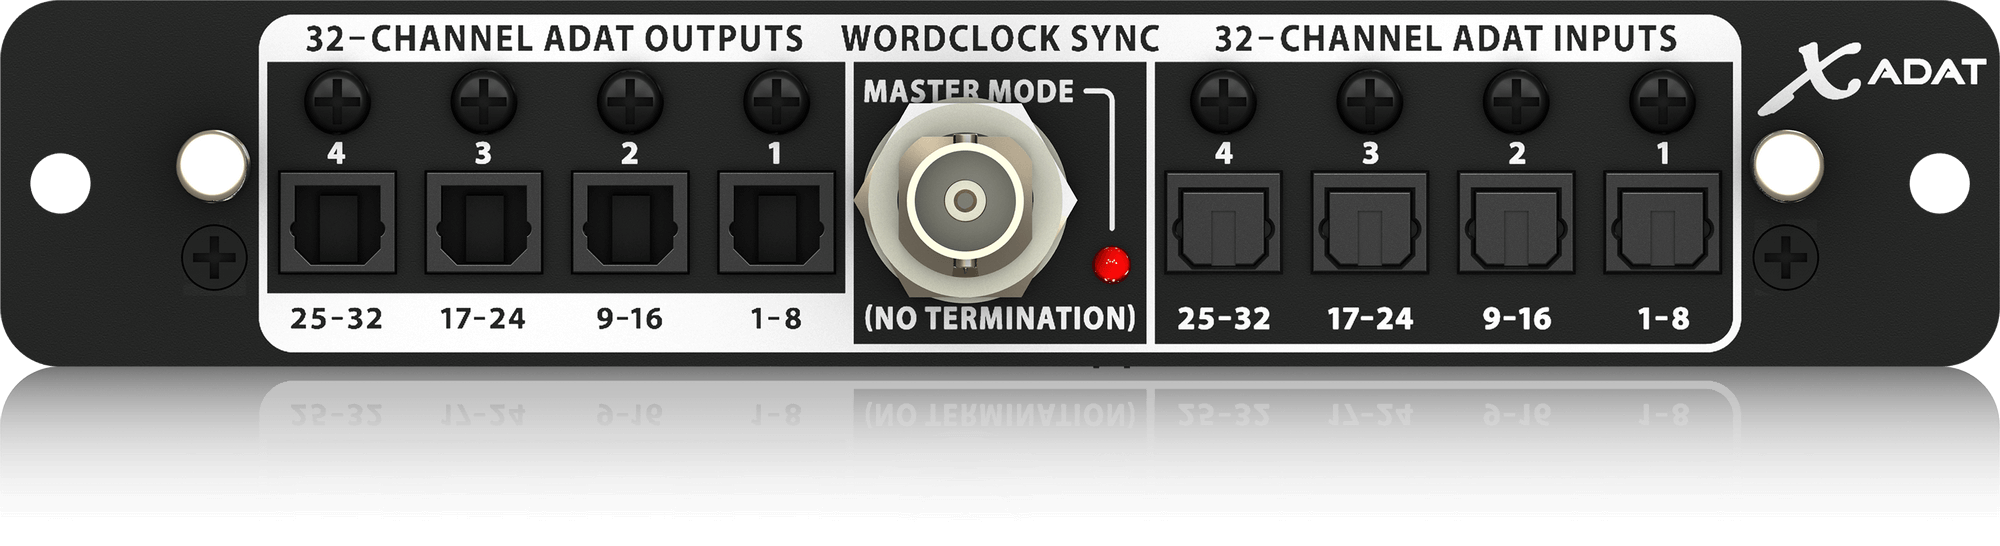Click ADAT output port 4 for channels 25-32
Image resolution: width=2000 pixels, height=546 pixels.
pyautogui.click(x=336, y=223)
